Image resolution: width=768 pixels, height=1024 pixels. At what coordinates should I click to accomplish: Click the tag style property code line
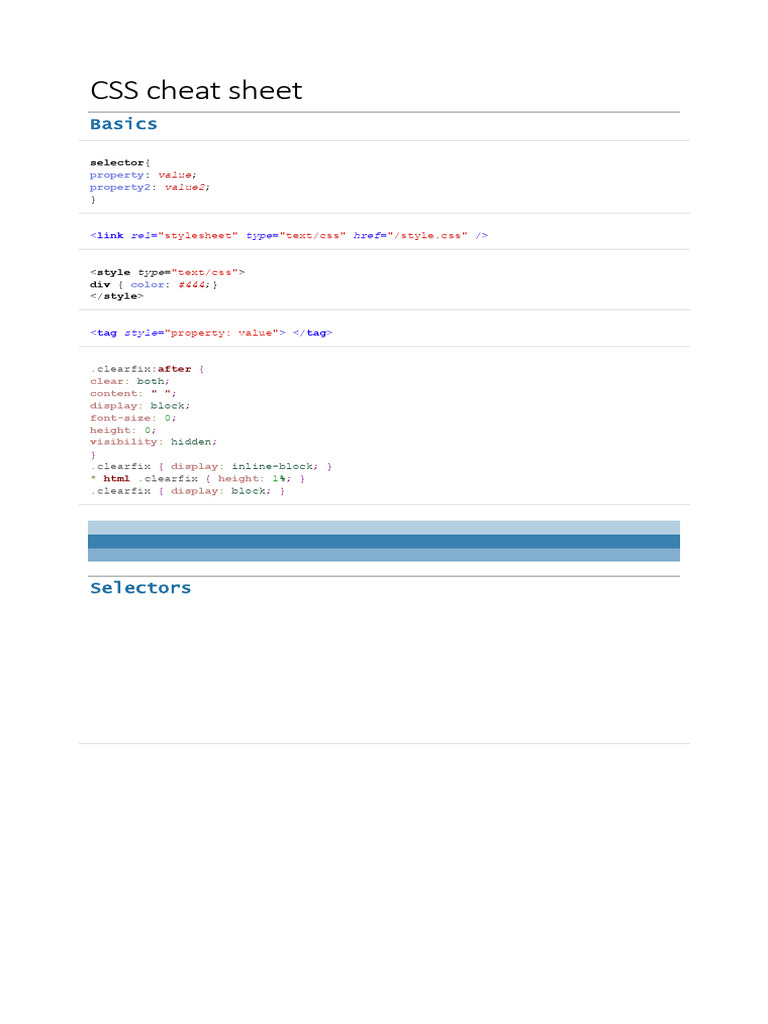pyautogui.click(x=211, y=333)
